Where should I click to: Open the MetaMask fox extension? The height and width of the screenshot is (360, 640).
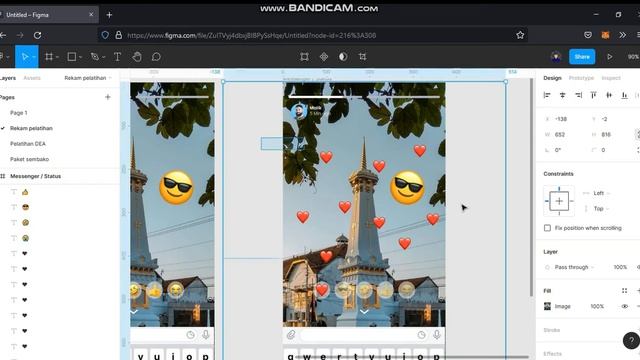[x=605, y=35]
